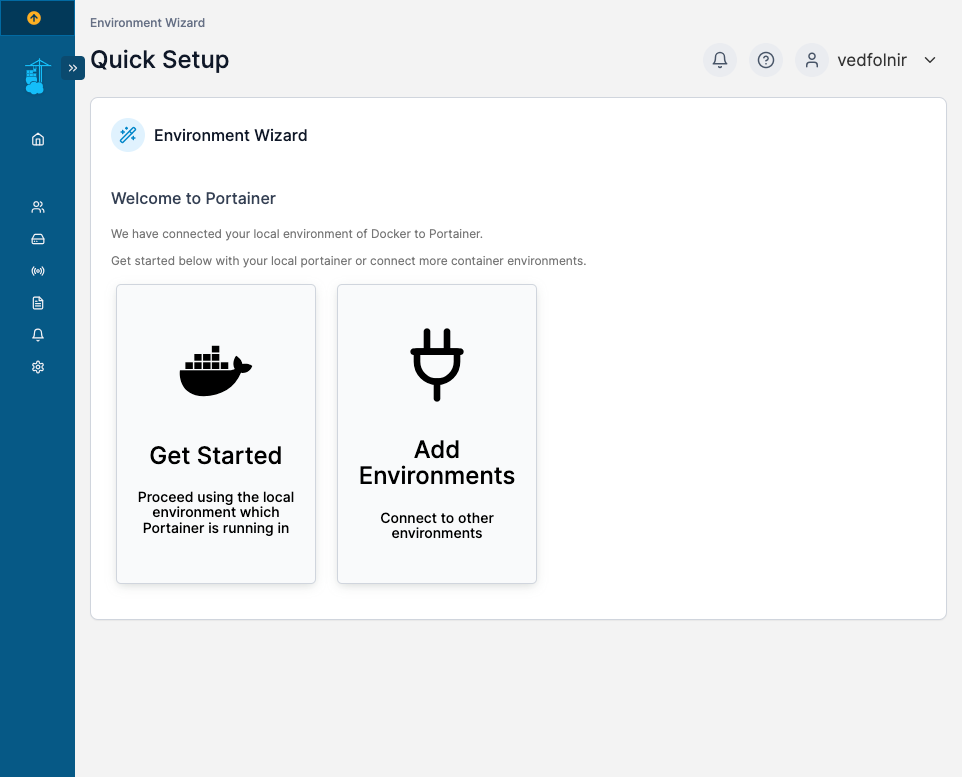Open Settings via sidebar gear icon
The height and width of the screenshot is (777, 962).
point(38,366)
